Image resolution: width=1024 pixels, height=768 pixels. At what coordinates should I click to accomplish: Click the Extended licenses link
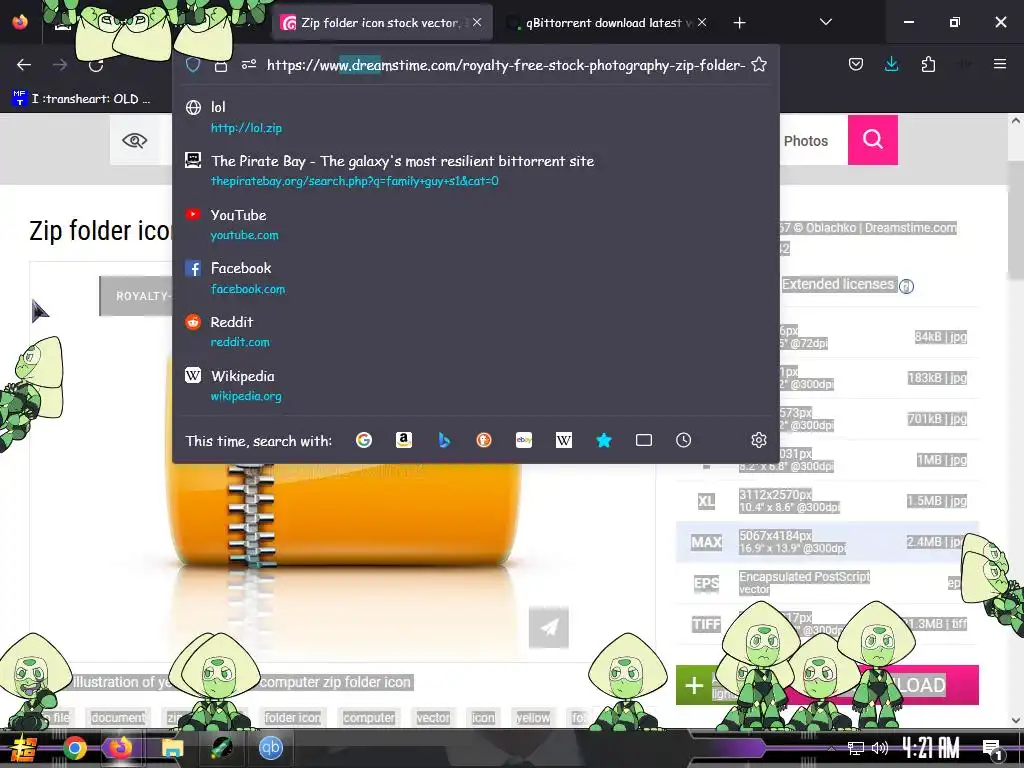(838, 284)
